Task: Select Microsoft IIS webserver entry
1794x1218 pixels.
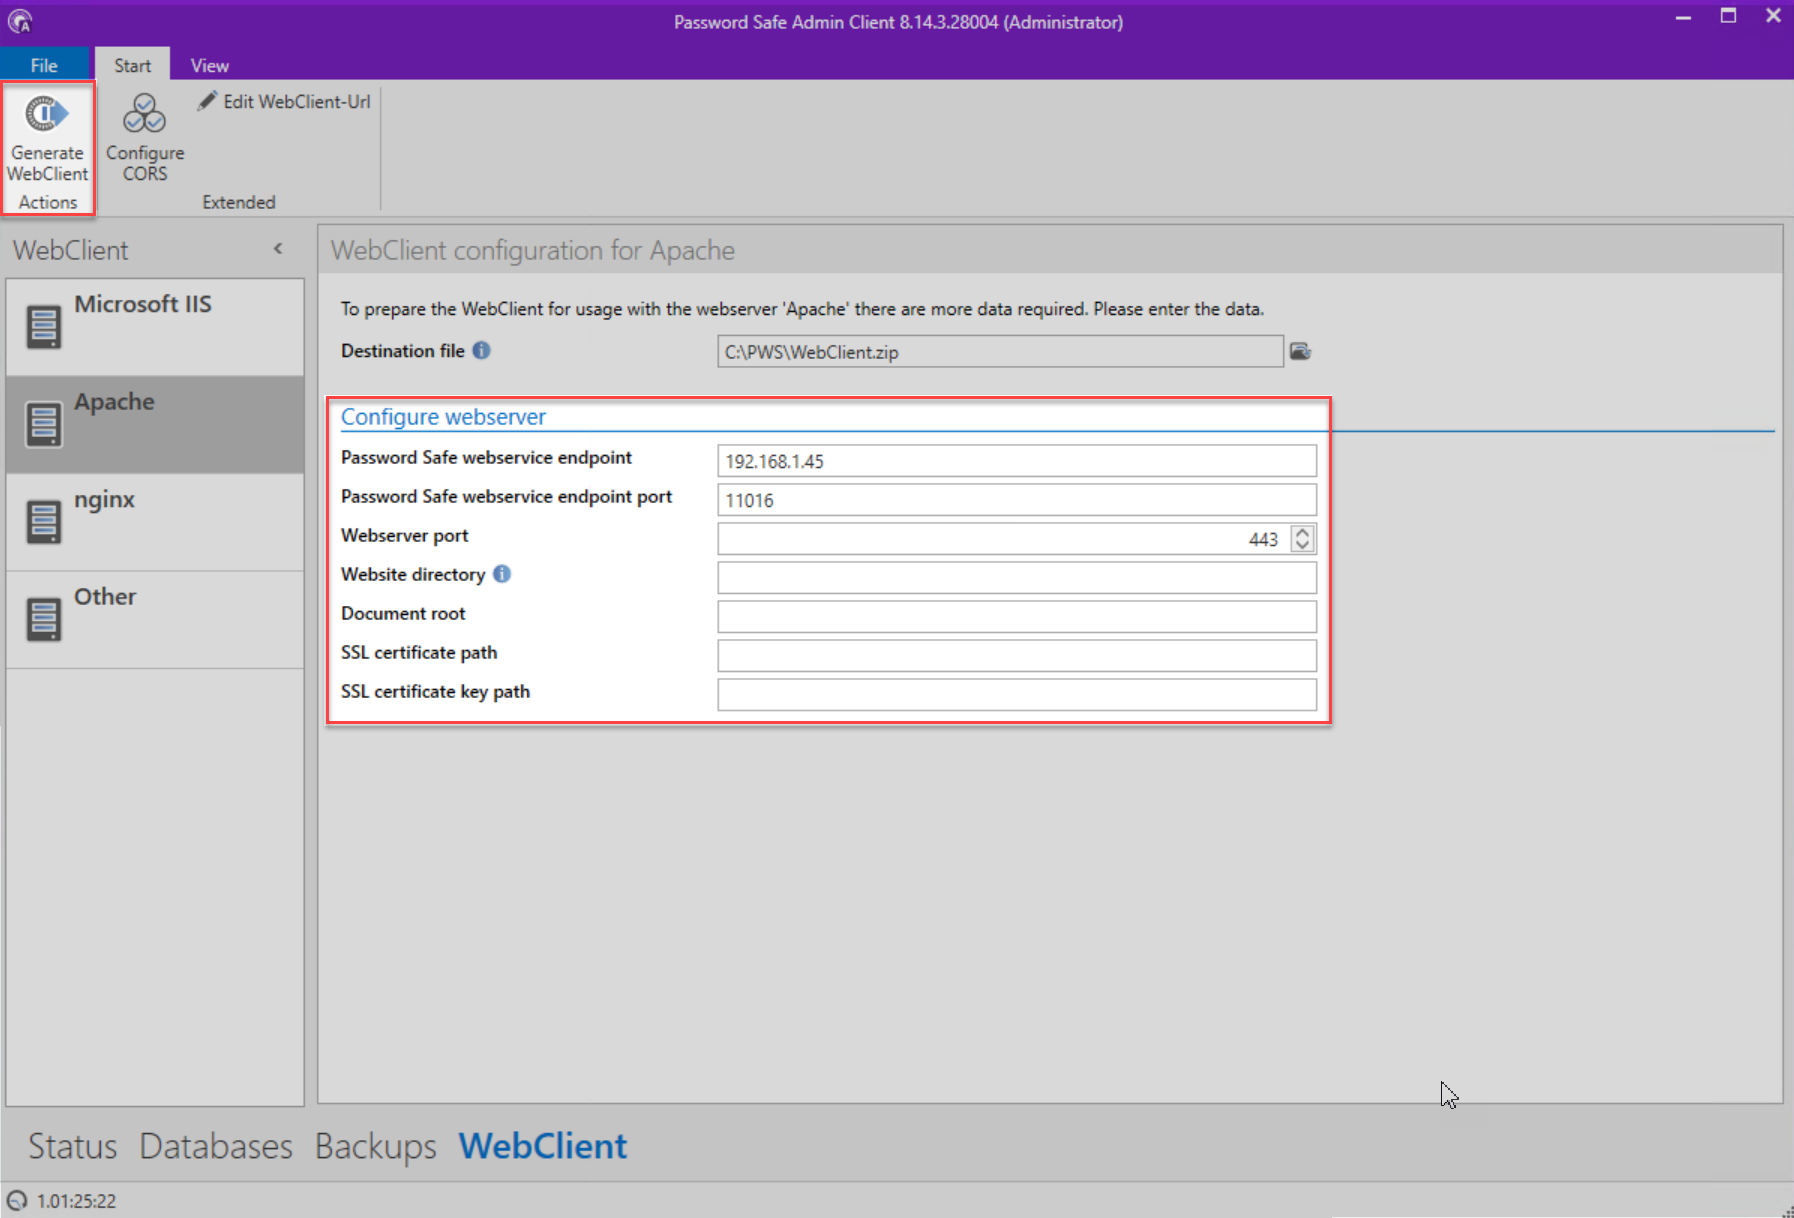Action: pos(155,327)
